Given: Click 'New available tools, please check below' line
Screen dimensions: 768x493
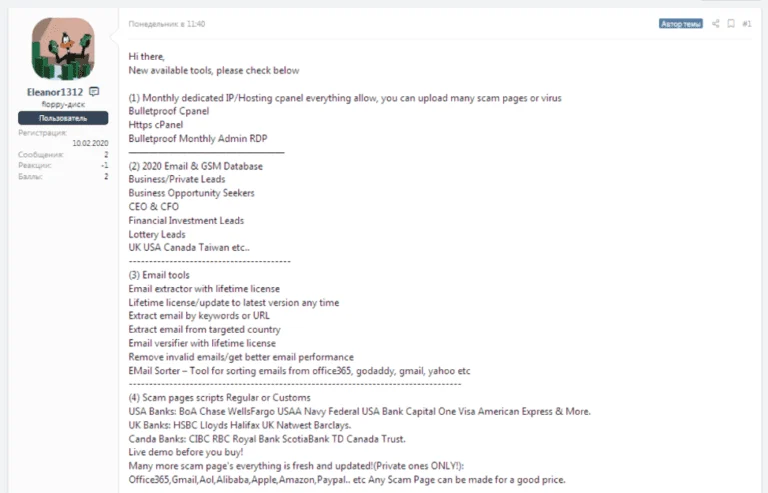Looking at the screenshot, I should tap(214, 70).
